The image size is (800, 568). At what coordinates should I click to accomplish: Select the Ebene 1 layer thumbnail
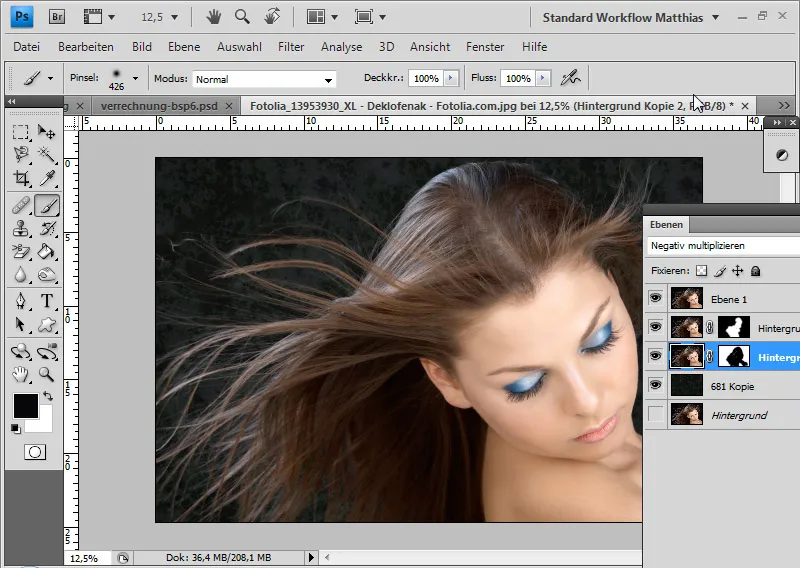(686, 299)
